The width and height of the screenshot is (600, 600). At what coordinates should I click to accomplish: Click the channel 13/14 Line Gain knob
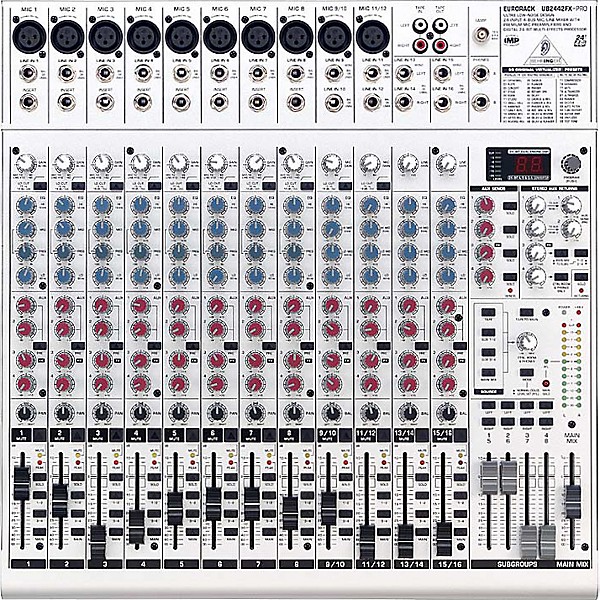(408, 163)
